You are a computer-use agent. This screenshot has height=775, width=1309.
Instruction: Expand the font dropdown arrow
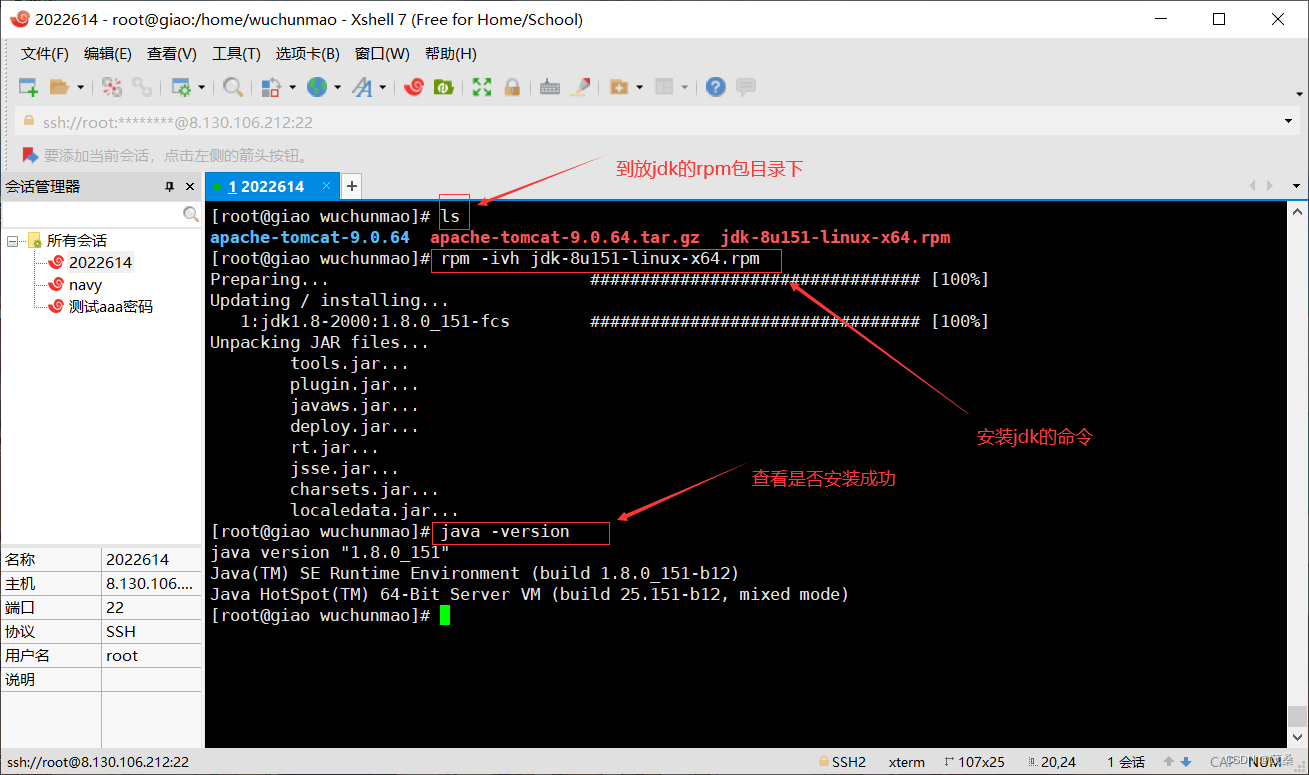pyautogui.click(x=383, y=88)
